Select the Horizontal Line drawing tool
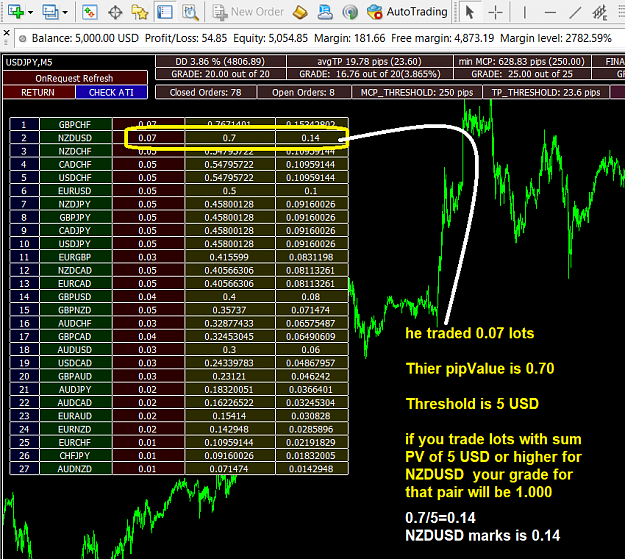 pos(550,12)
